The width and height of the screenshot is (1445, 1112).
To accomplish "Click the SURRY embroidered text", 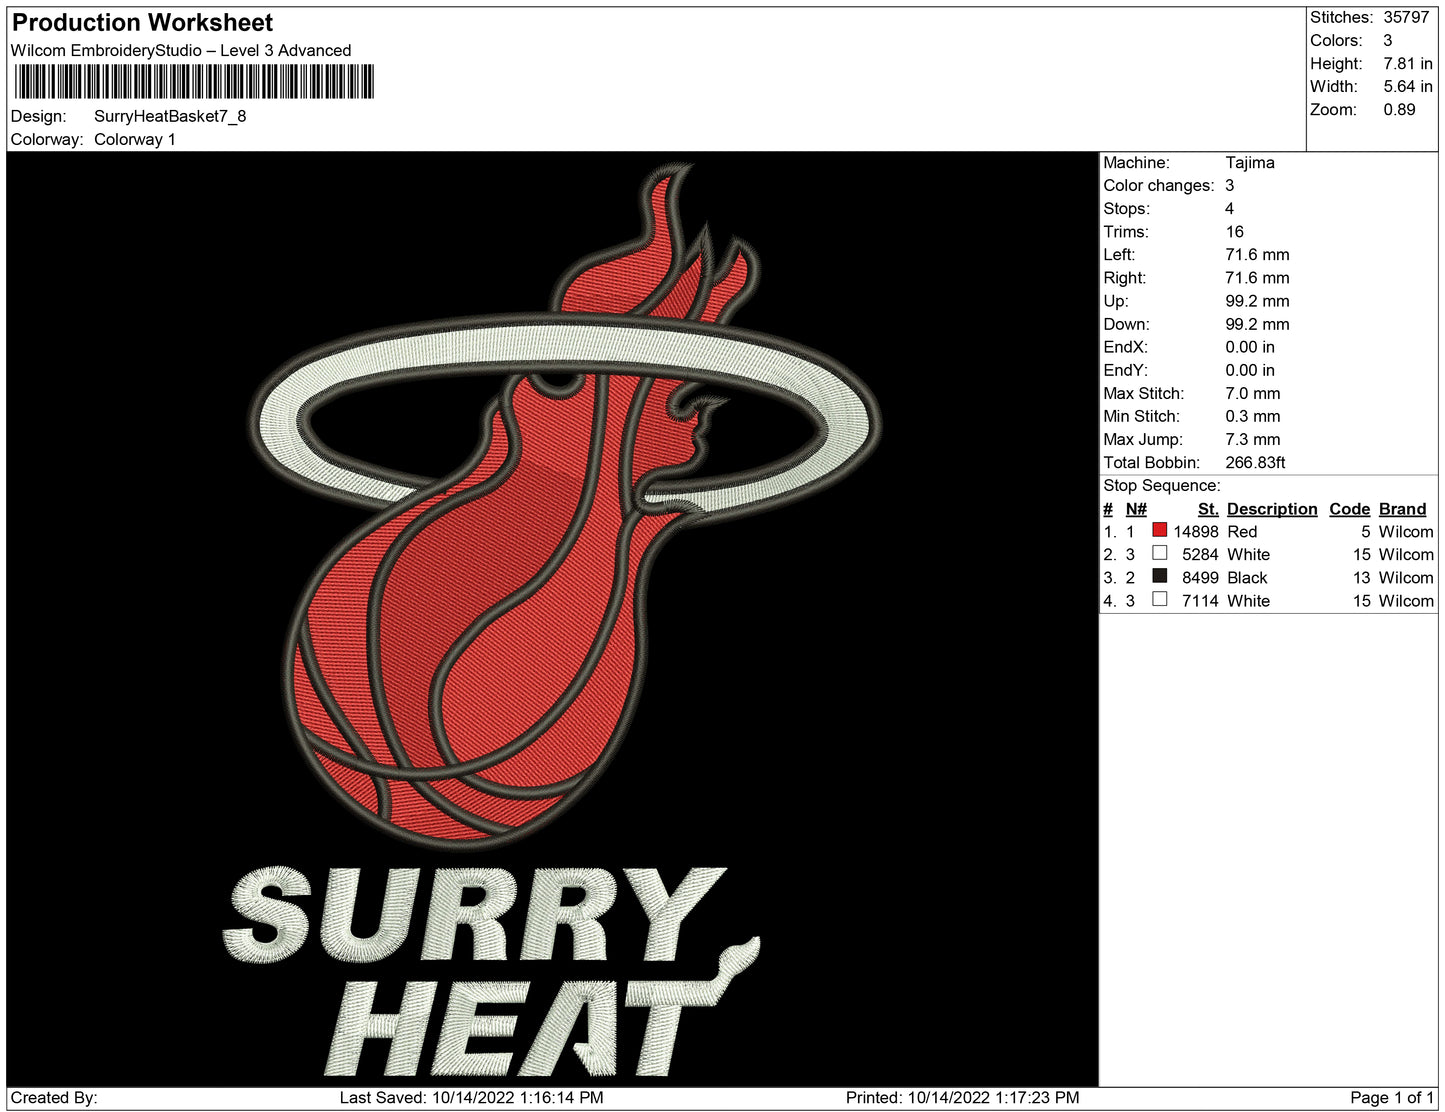I will click(x=470, y=915).
